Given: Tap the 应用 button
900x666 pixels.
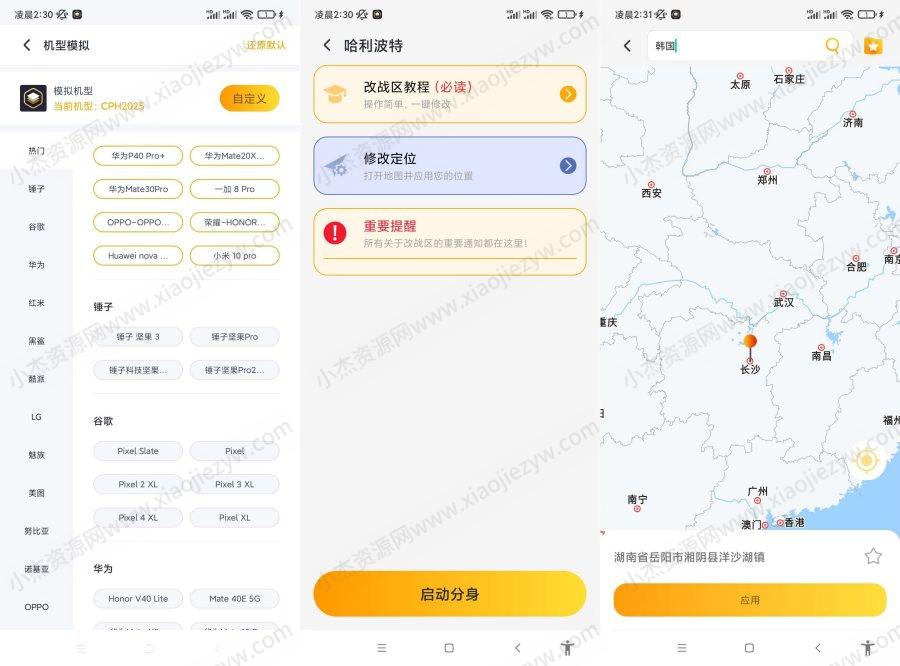Looking at the screenshot, I should (x=750, y=600).
